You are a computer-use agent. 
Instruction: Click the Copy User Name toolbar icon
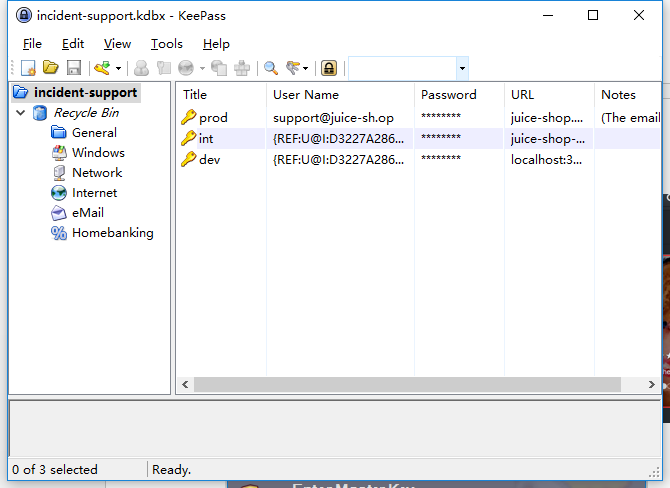point(141,68)
